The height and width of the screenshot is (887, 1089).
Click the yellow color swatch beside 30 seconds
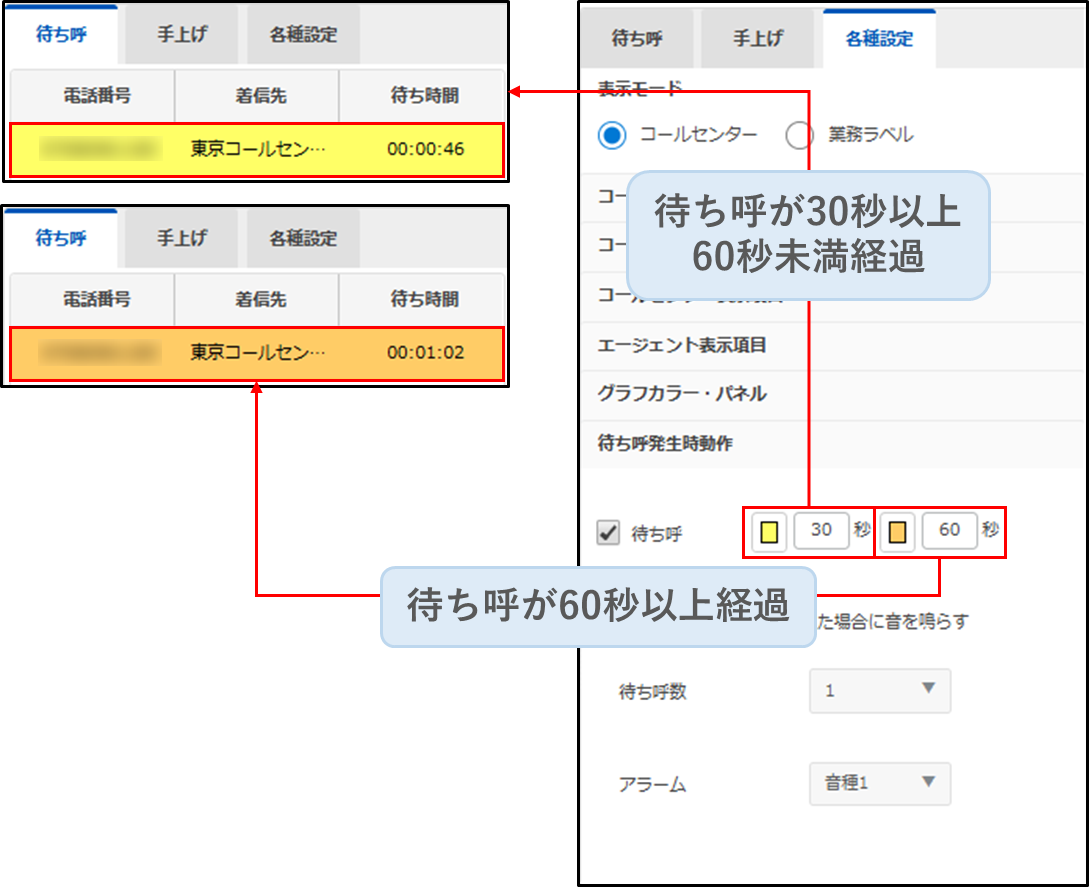769,532
